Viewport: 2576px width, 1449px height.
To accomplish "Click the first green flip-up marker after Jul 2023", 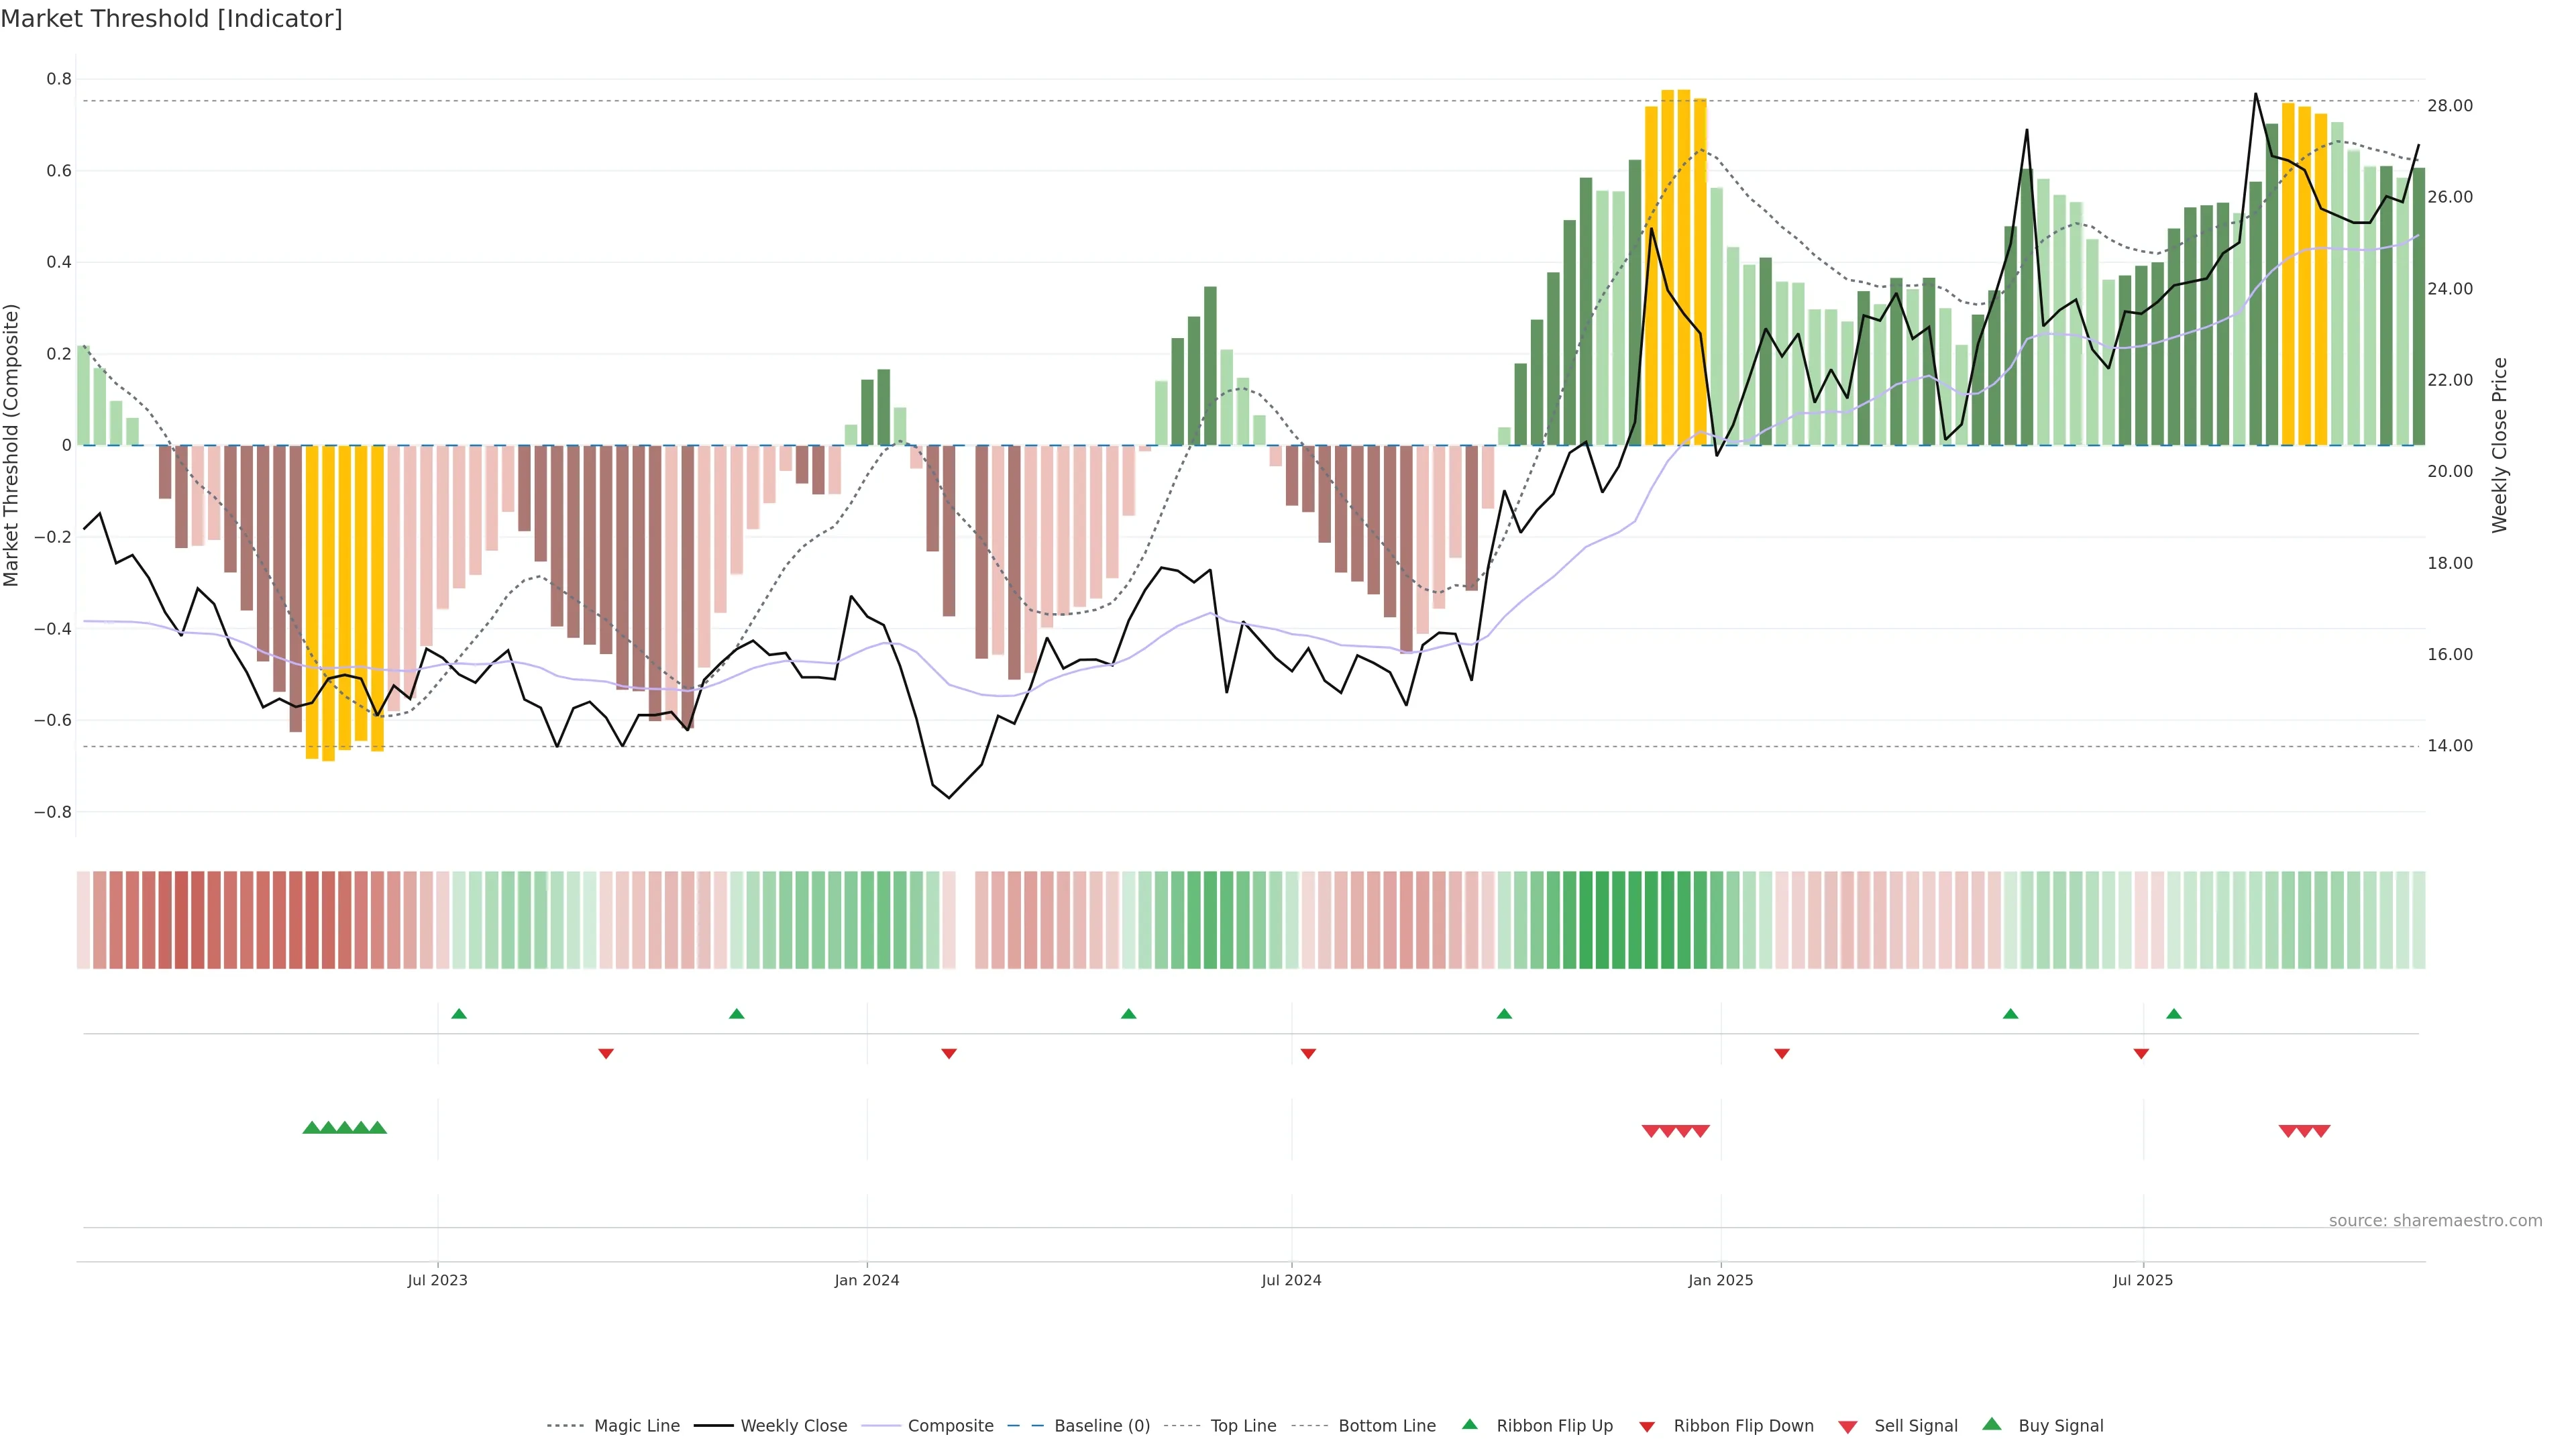I will coord(459,1014).
